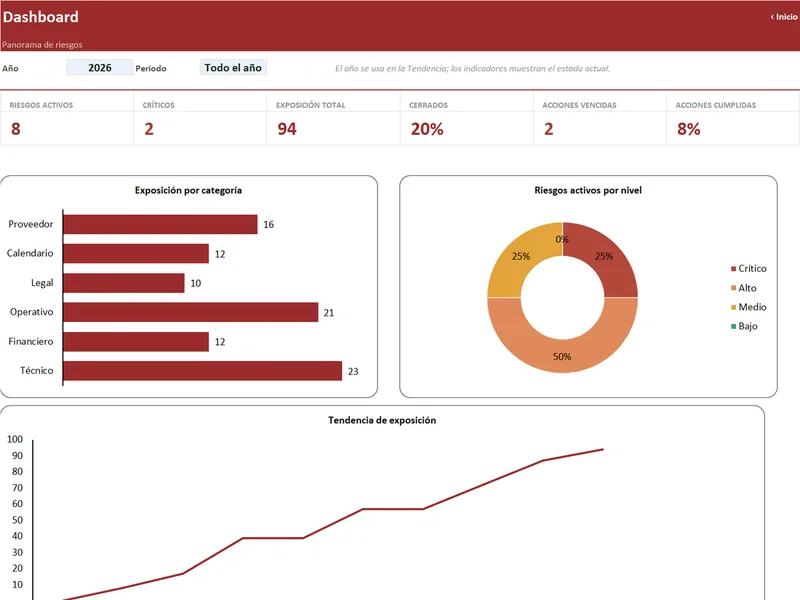Select the Año label

10,68
